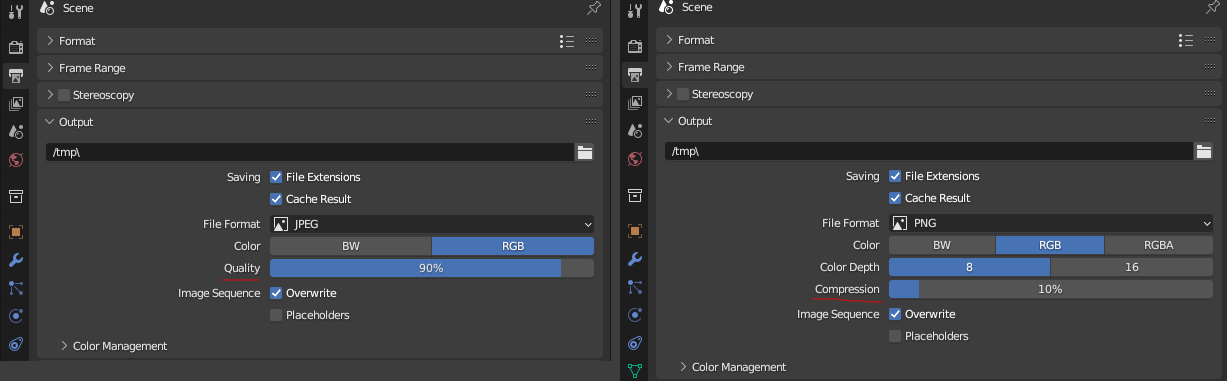This screenshot has height=381, width=1227.
Task: Open Object properties tab in left panel
Action: click(x=15, y=232)
